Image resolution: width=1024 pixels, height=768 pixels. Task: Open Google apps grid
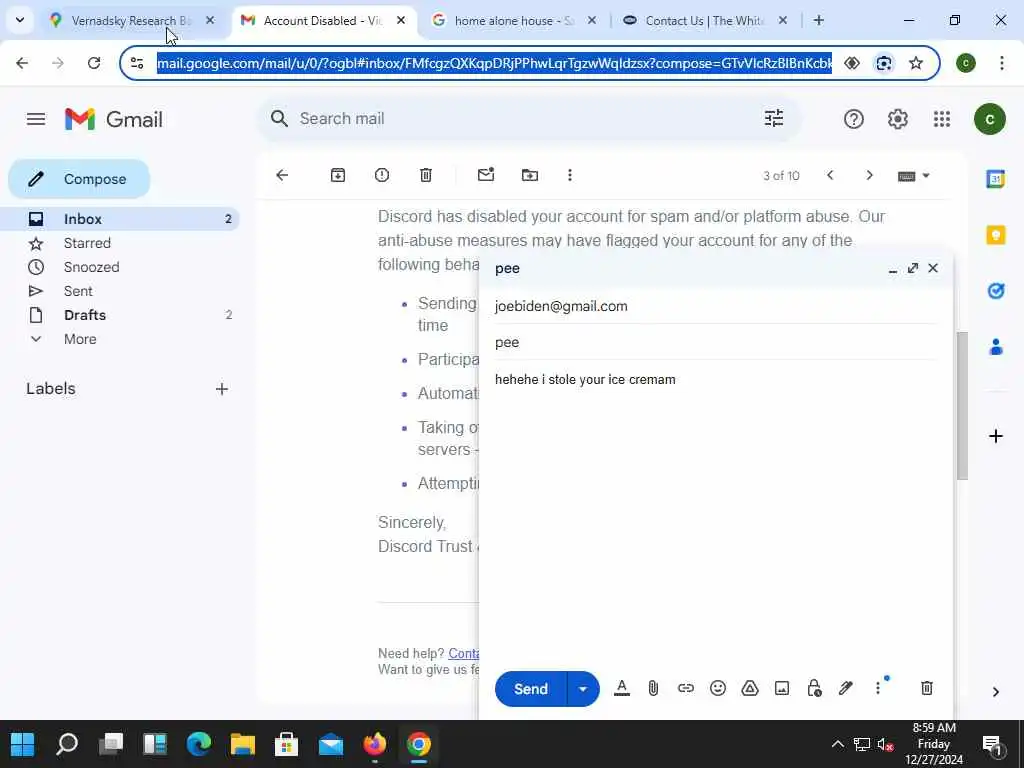pos(942,119)
